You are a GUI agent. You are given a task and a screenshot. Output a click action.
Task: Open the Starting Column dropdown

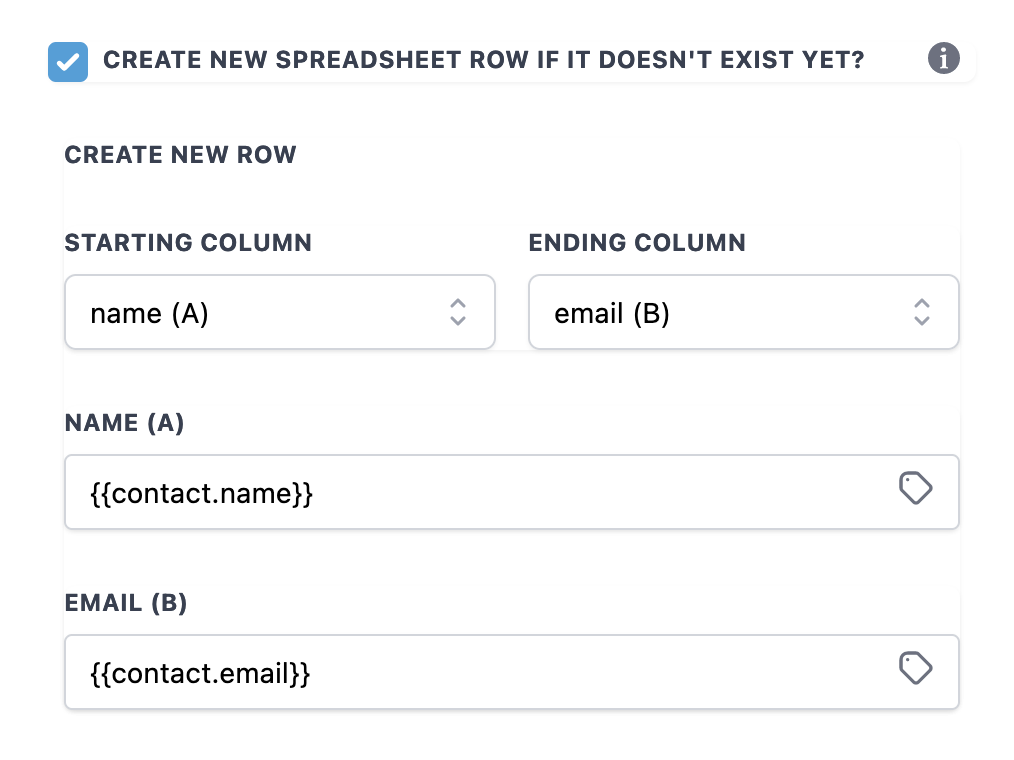280,312
